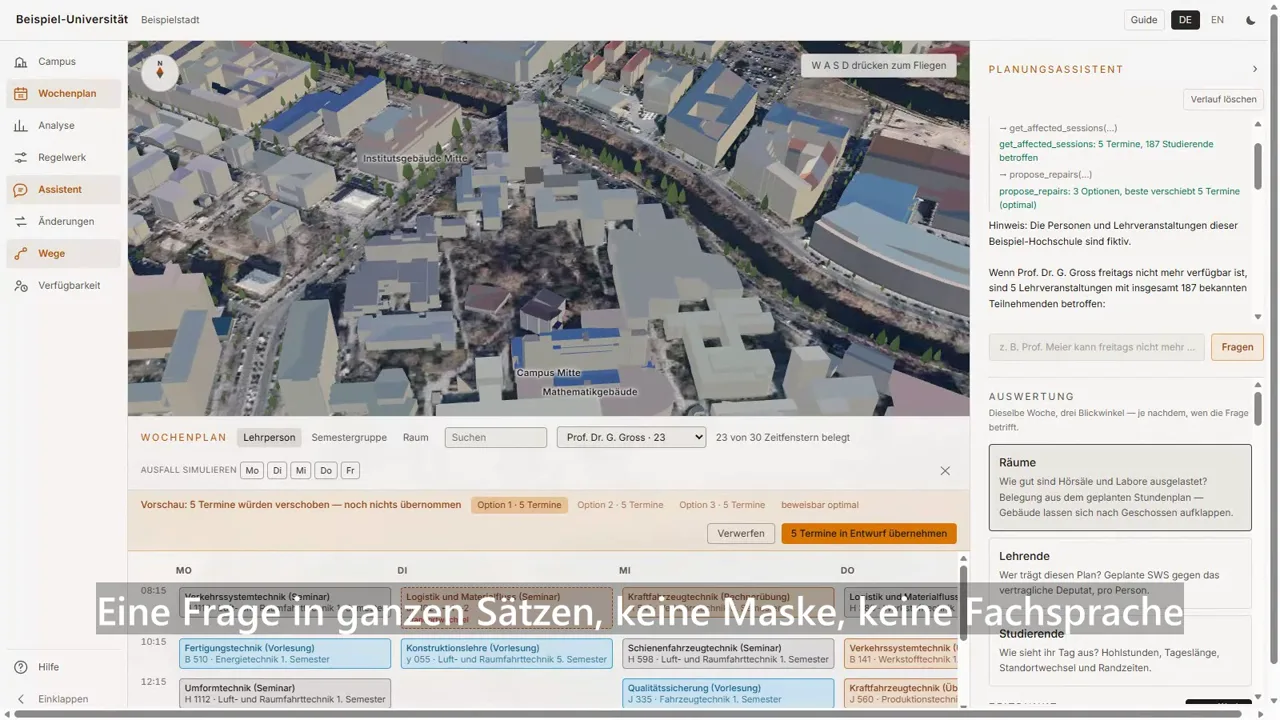Select repair Option 3 · 5 Termine
The height and width of the screenshot is (720, 1280).
(722, 505)
